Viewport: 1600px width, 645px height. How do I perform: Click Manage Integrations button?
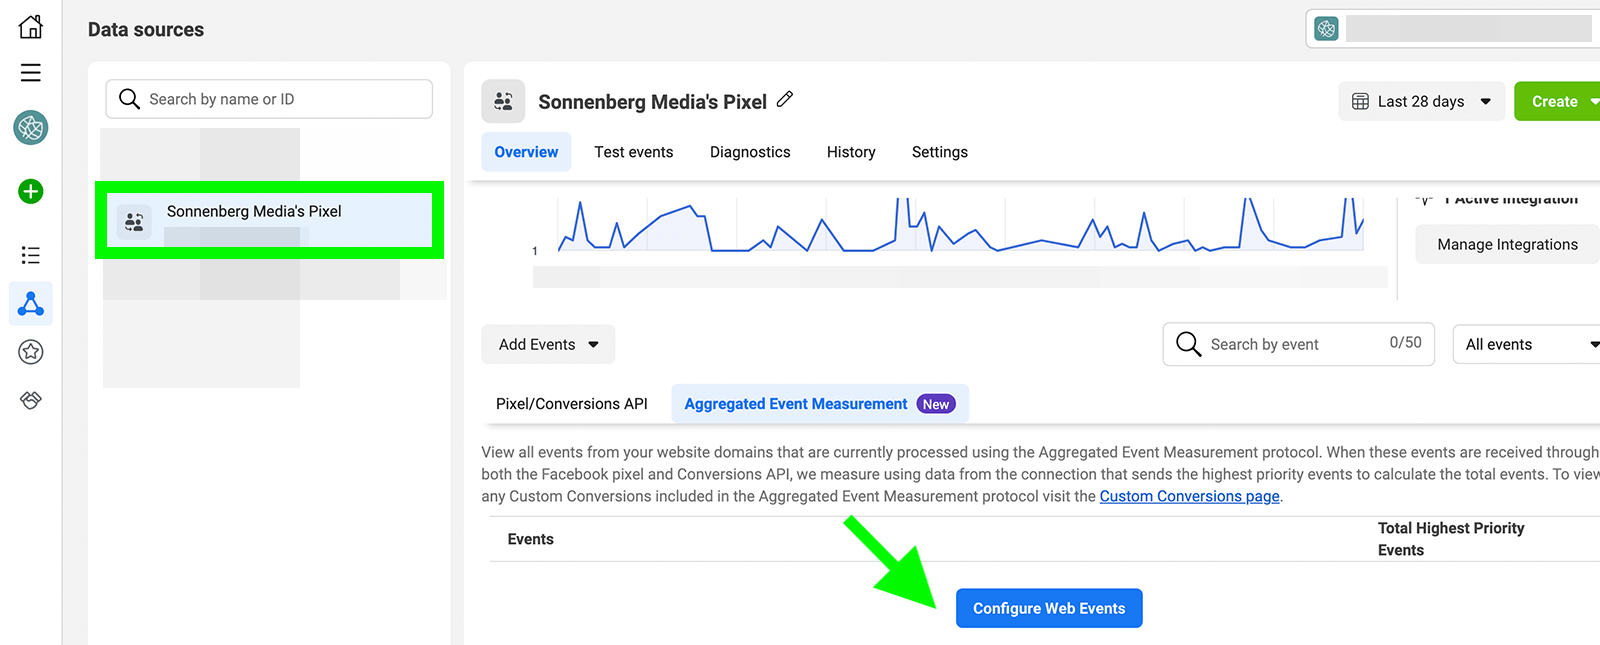coord(1507,244)
